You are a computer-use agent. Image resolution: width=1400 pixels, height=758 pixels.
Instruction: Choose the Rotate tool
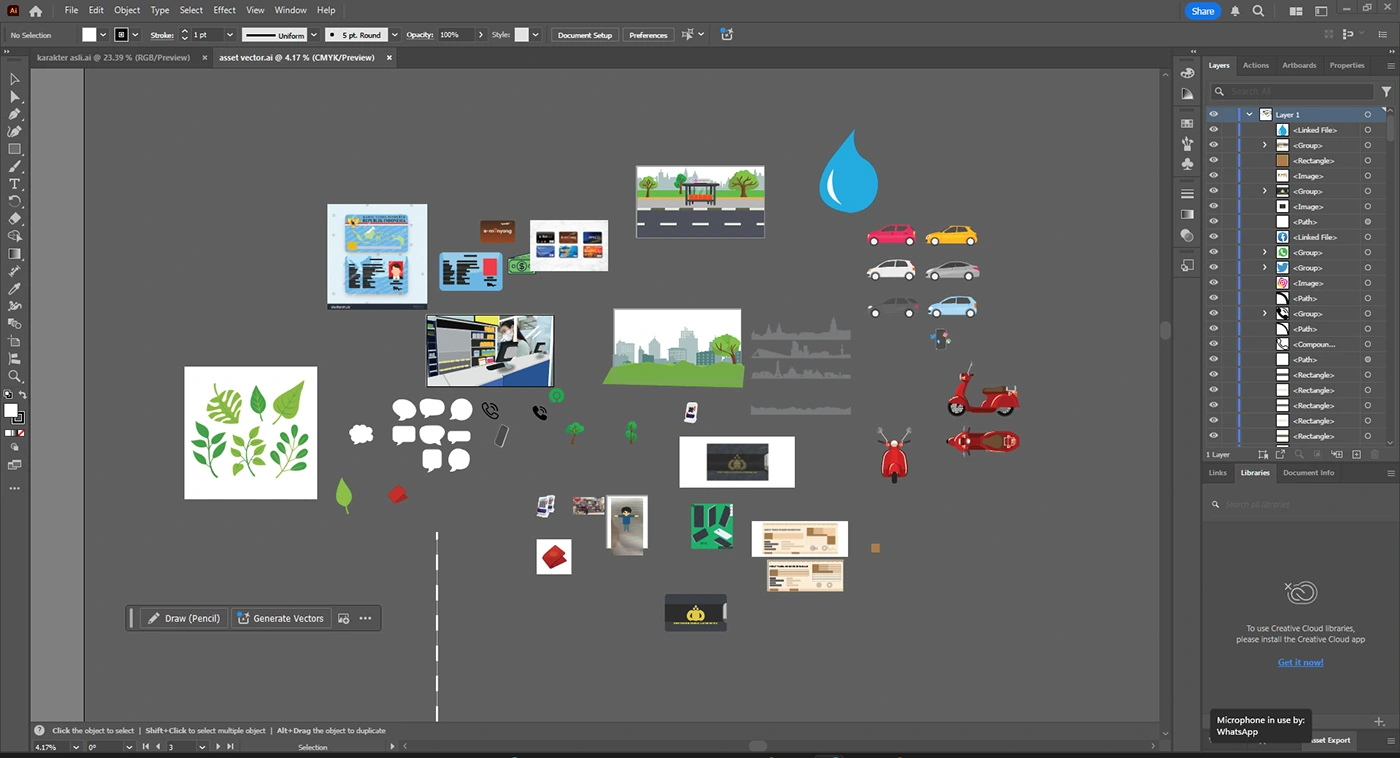coord(15,201)
